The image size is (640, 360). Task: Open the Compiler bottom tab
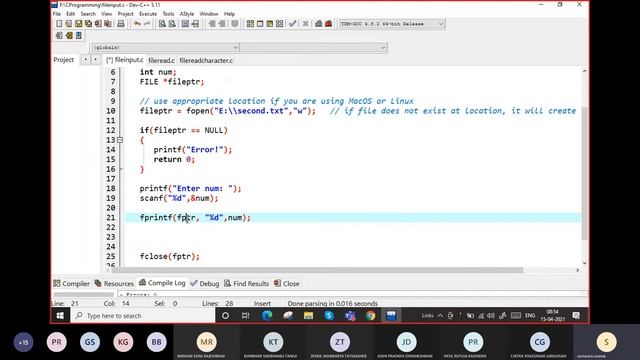71,283
